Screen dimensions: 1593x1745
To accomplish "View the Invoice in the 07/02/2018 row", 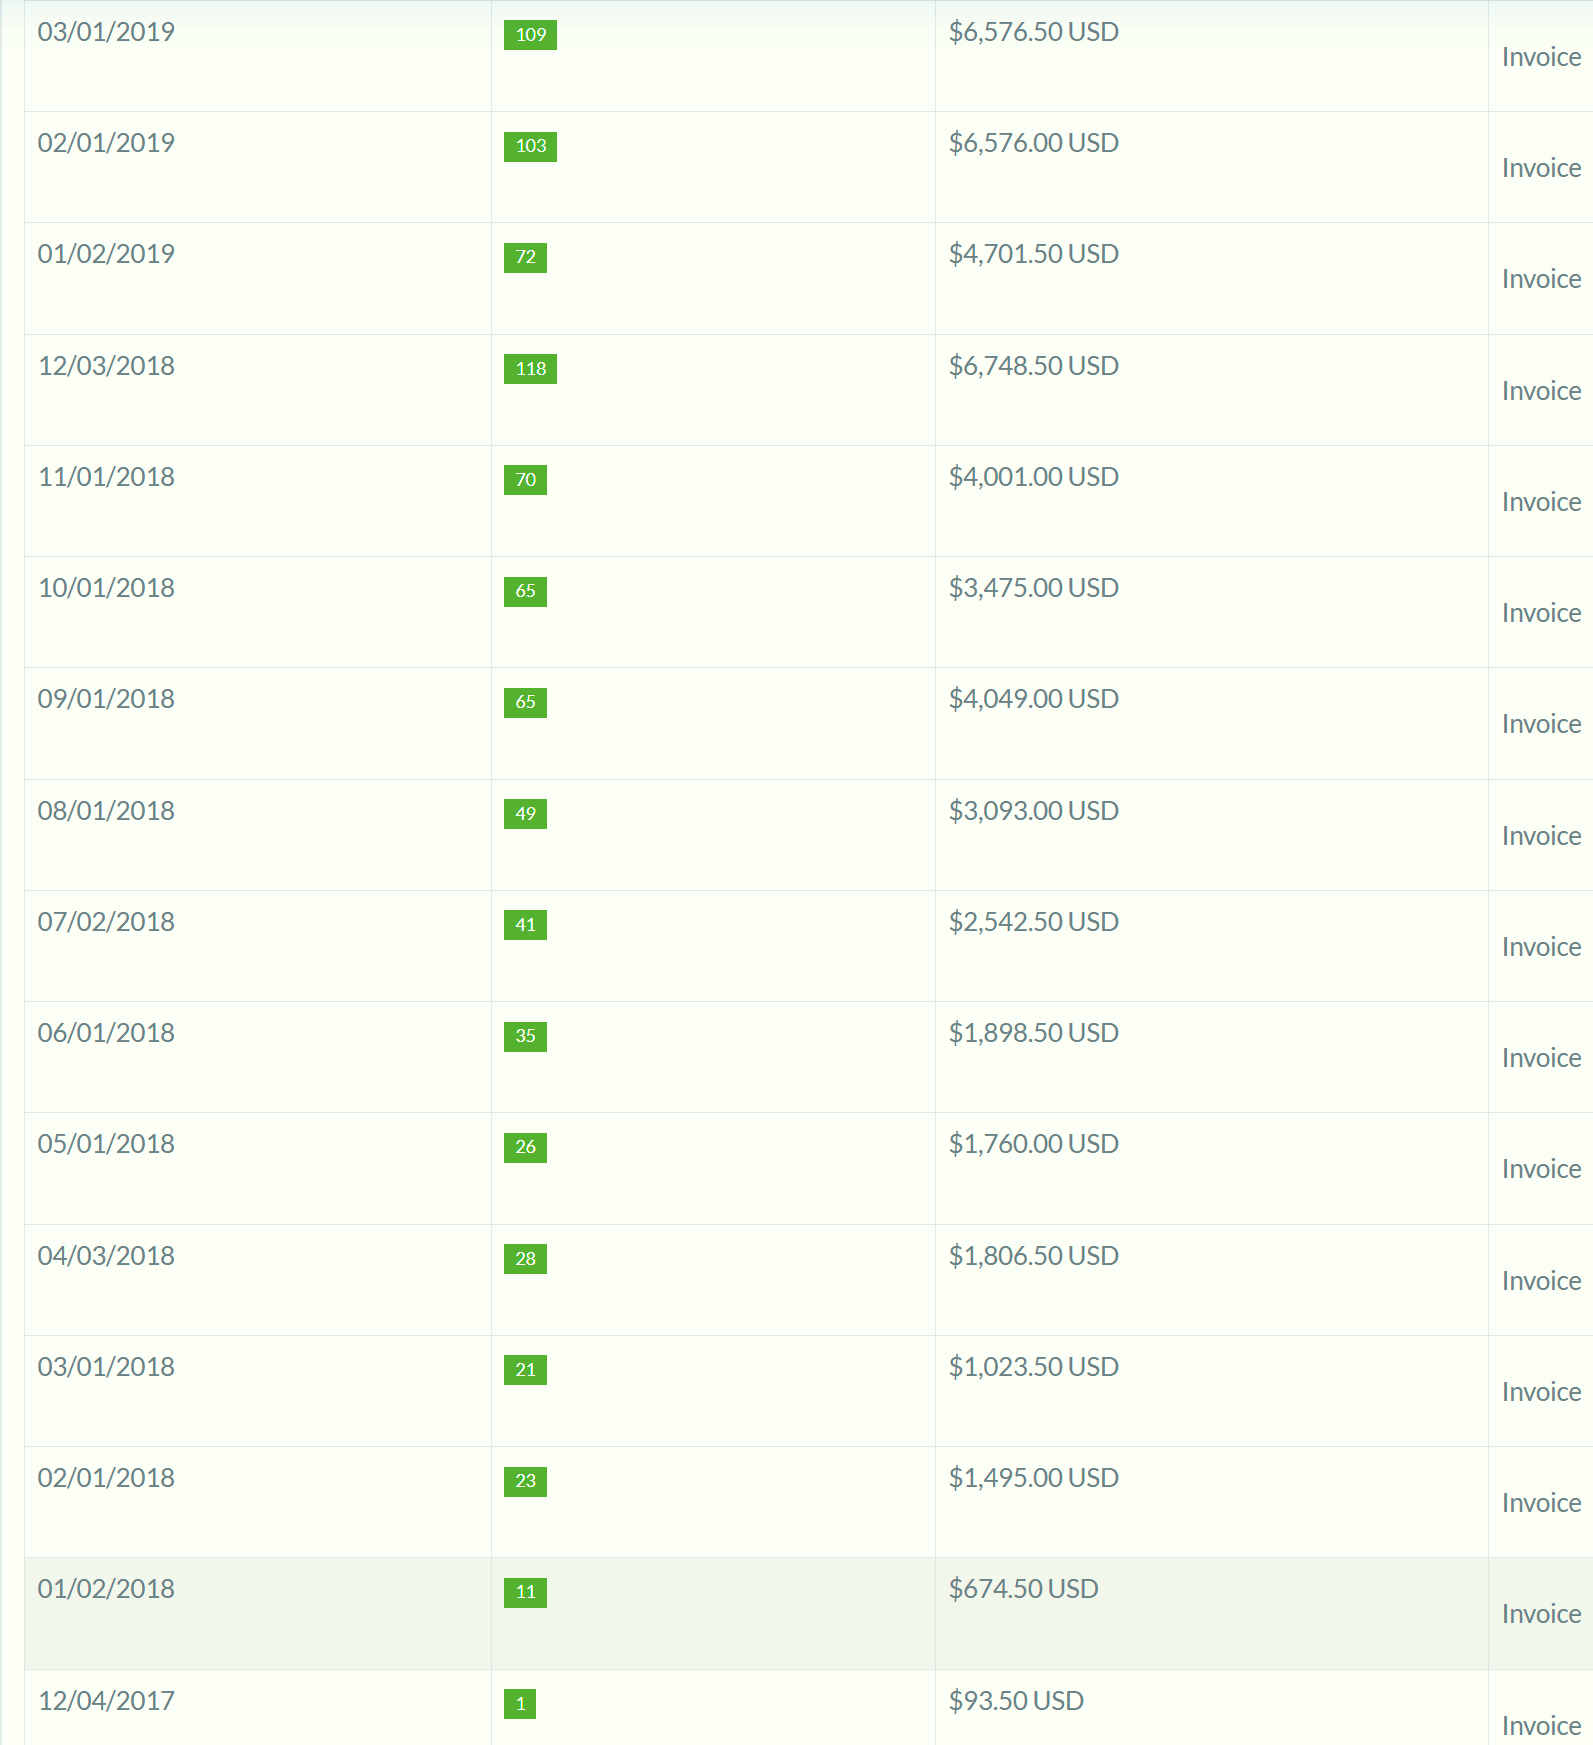I will coord(1540,947).
